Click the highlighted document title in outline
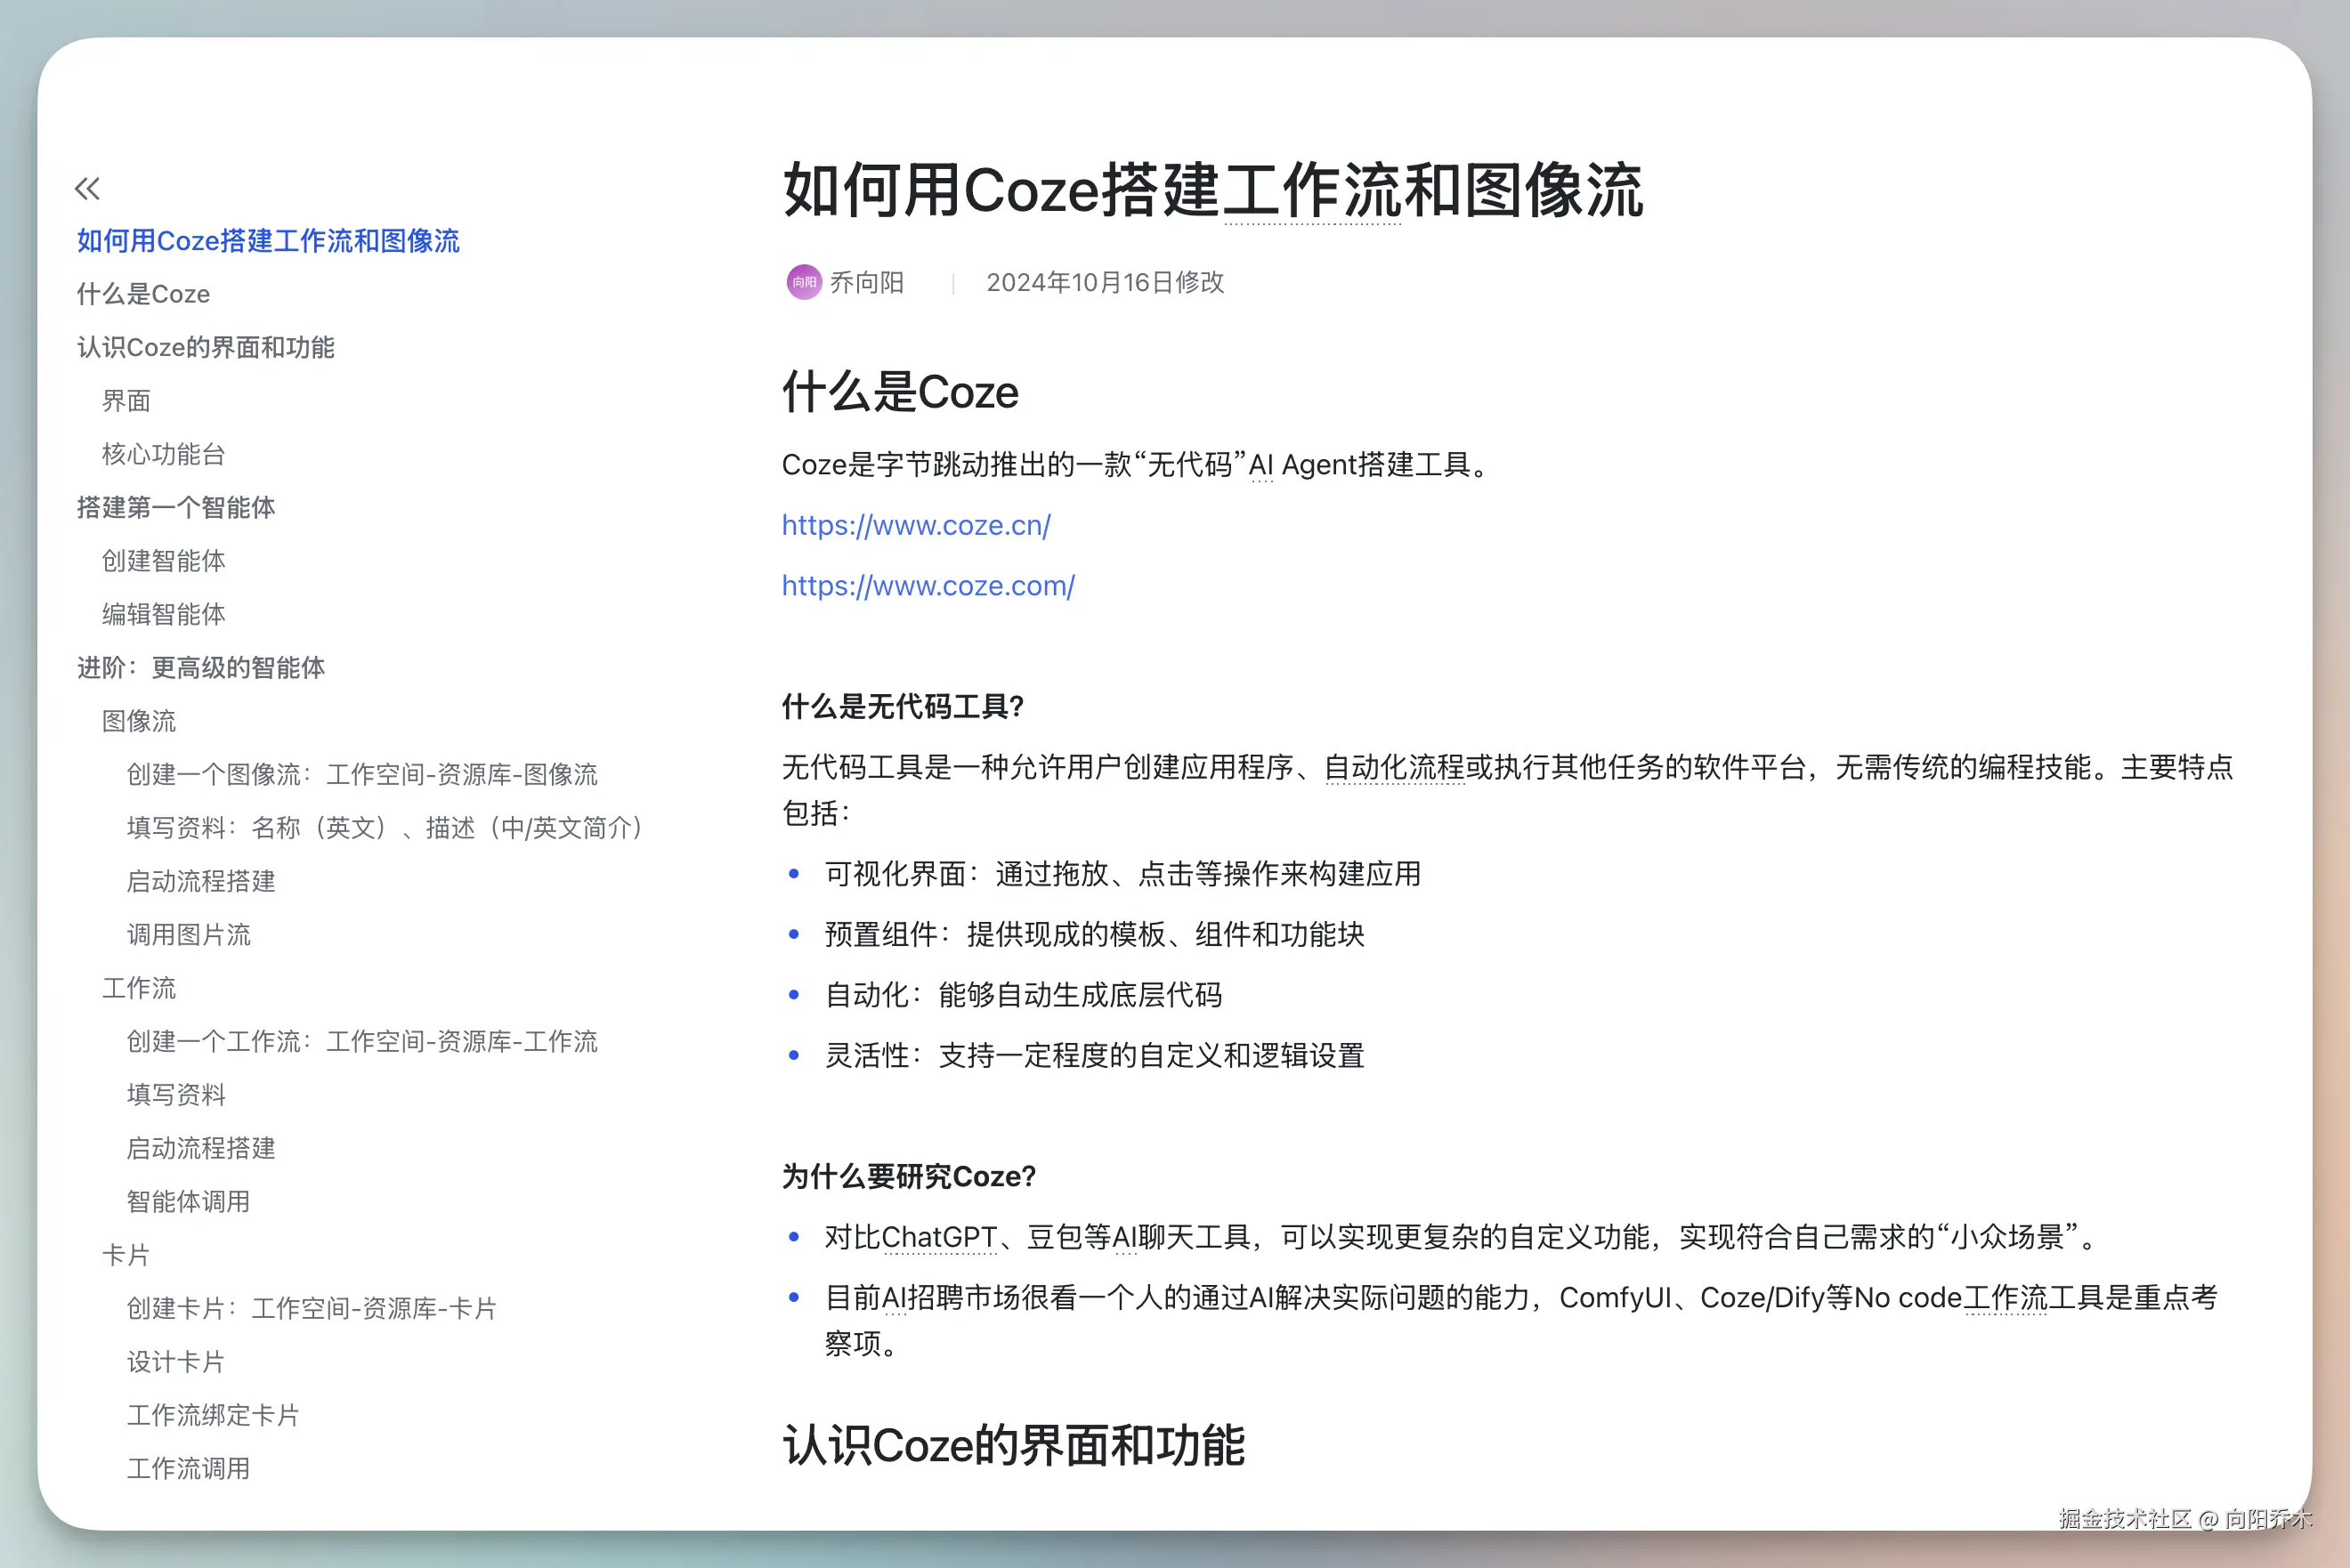Image resolution: width=2350 pixels, height=1568 pixels. 268,241
